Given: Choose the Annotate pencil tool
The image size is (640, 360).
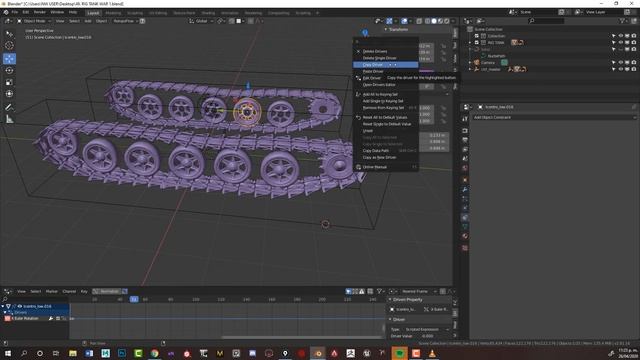Looking at the screenshot, I should (9, 107).
